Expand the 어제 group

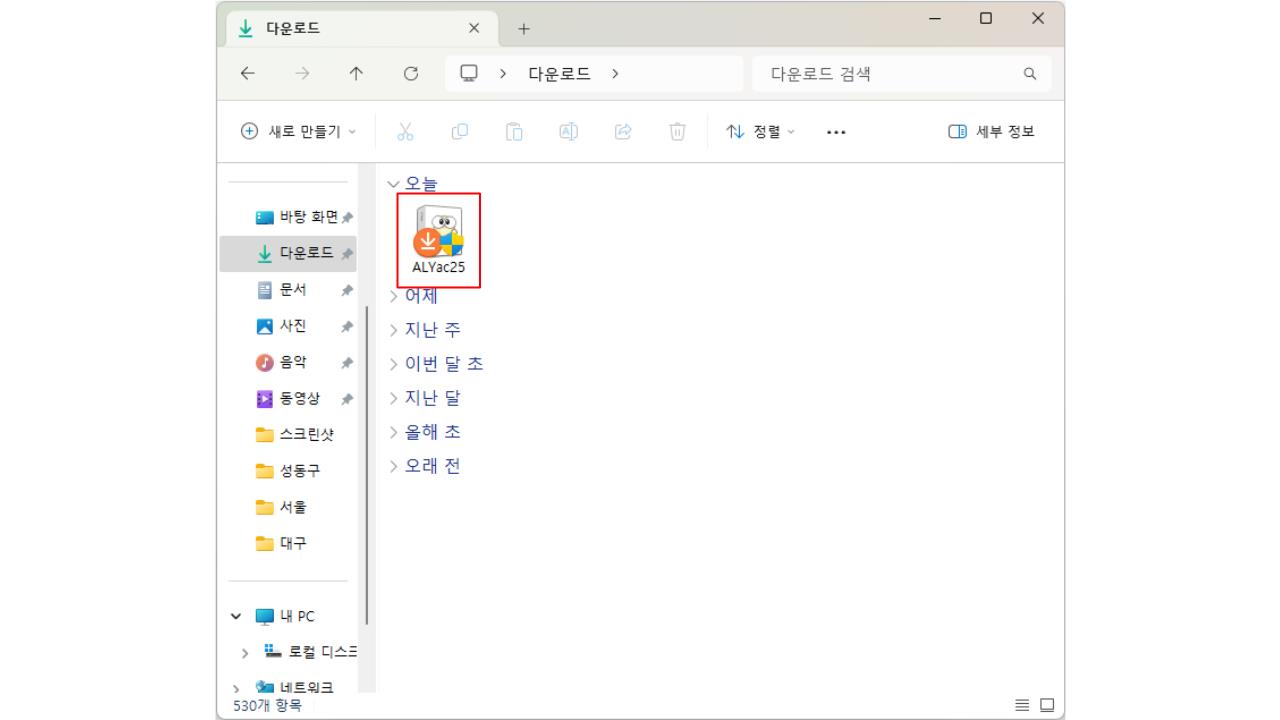[x=393, y=296]
